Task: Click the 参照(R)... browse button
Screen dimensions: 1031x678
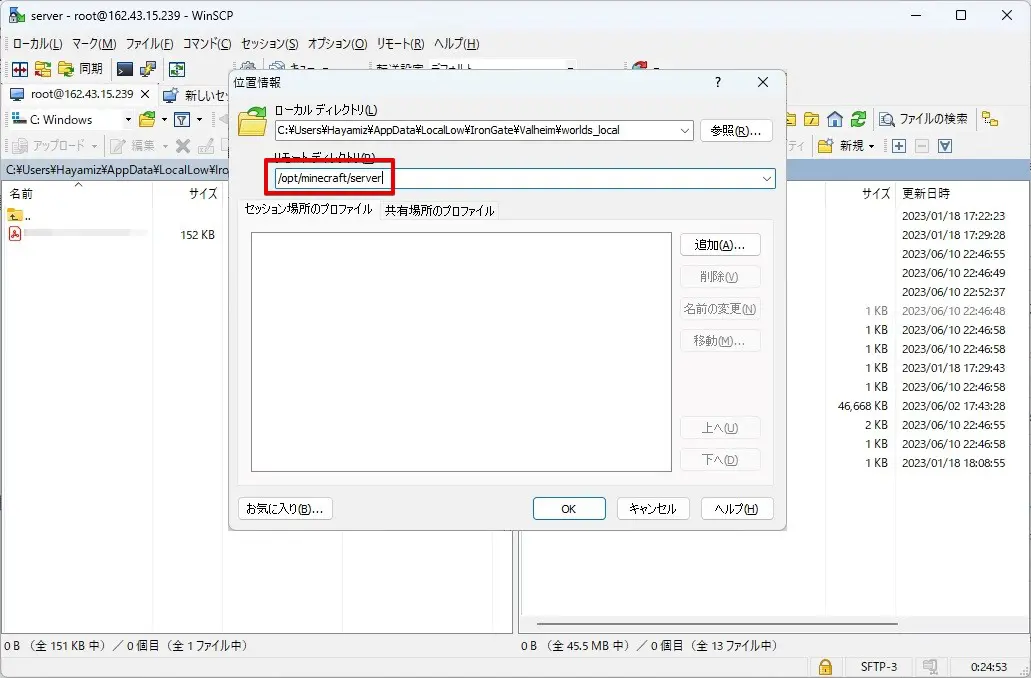Action: coord(736,130)
